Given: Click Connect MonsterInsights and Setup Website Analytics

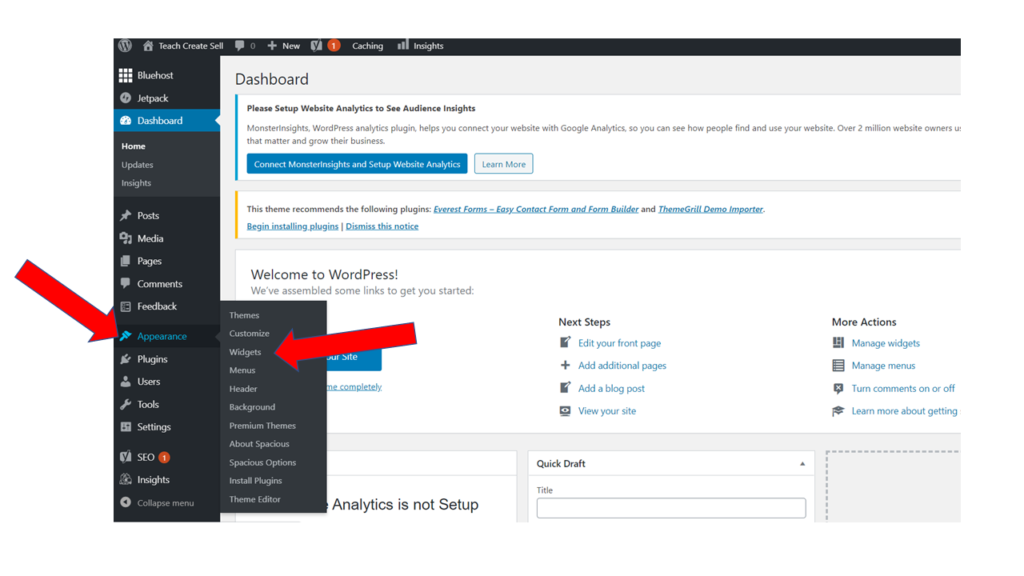Looking at the screenshot, I should (x=357, y=164).
